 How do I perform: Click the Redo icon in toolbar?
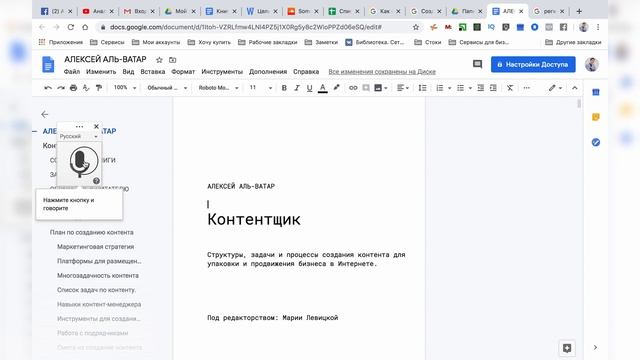pyautogui.click(x=61, y=88)
